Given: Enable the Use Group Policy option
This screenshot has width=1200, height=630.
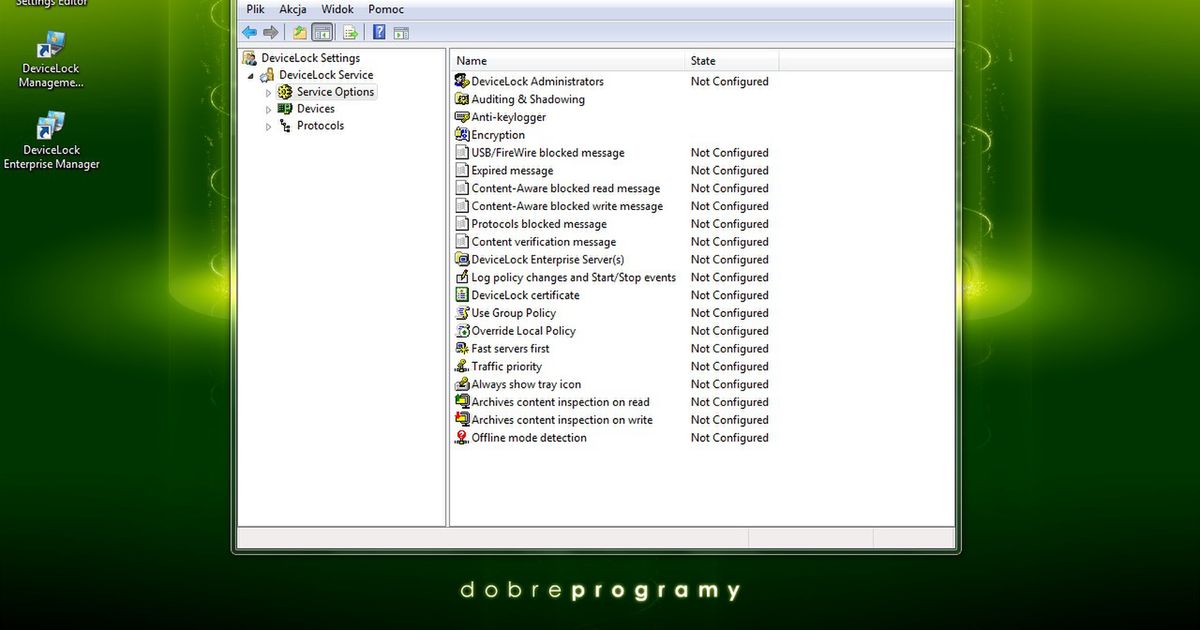Looking at the screenshot, I should coord(510,312).
